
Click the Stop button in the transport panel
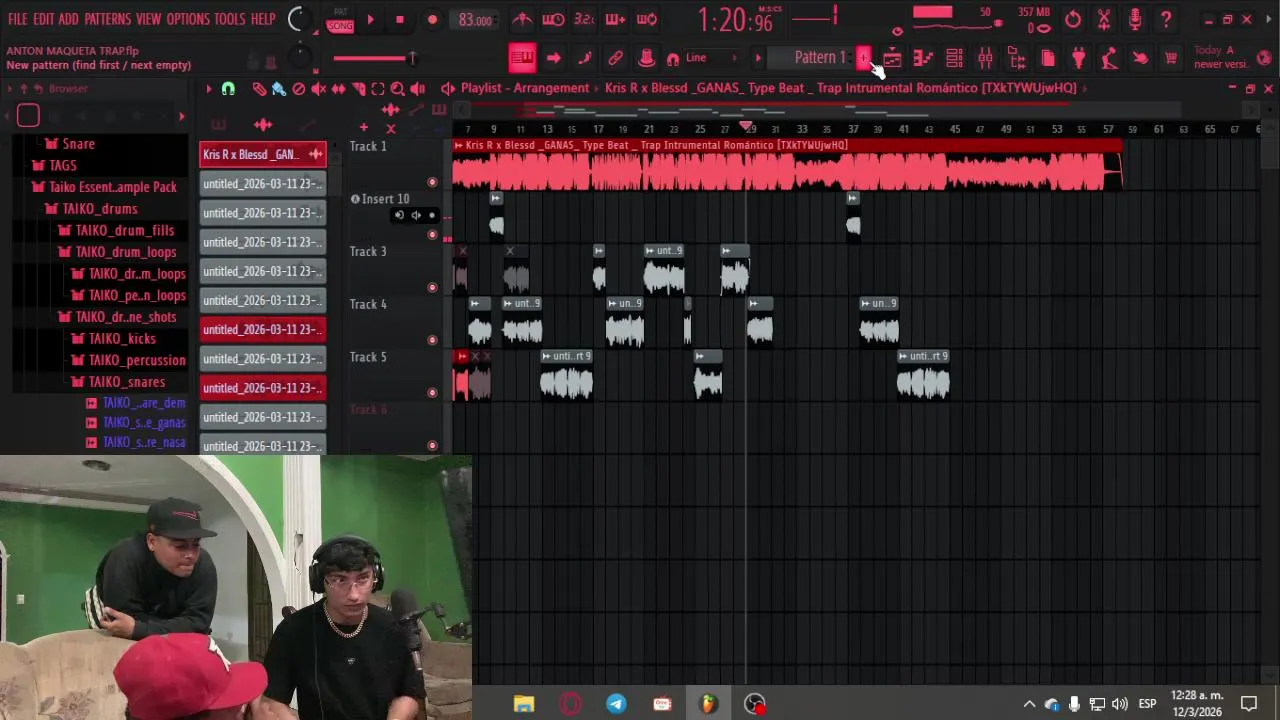(400, 19)
